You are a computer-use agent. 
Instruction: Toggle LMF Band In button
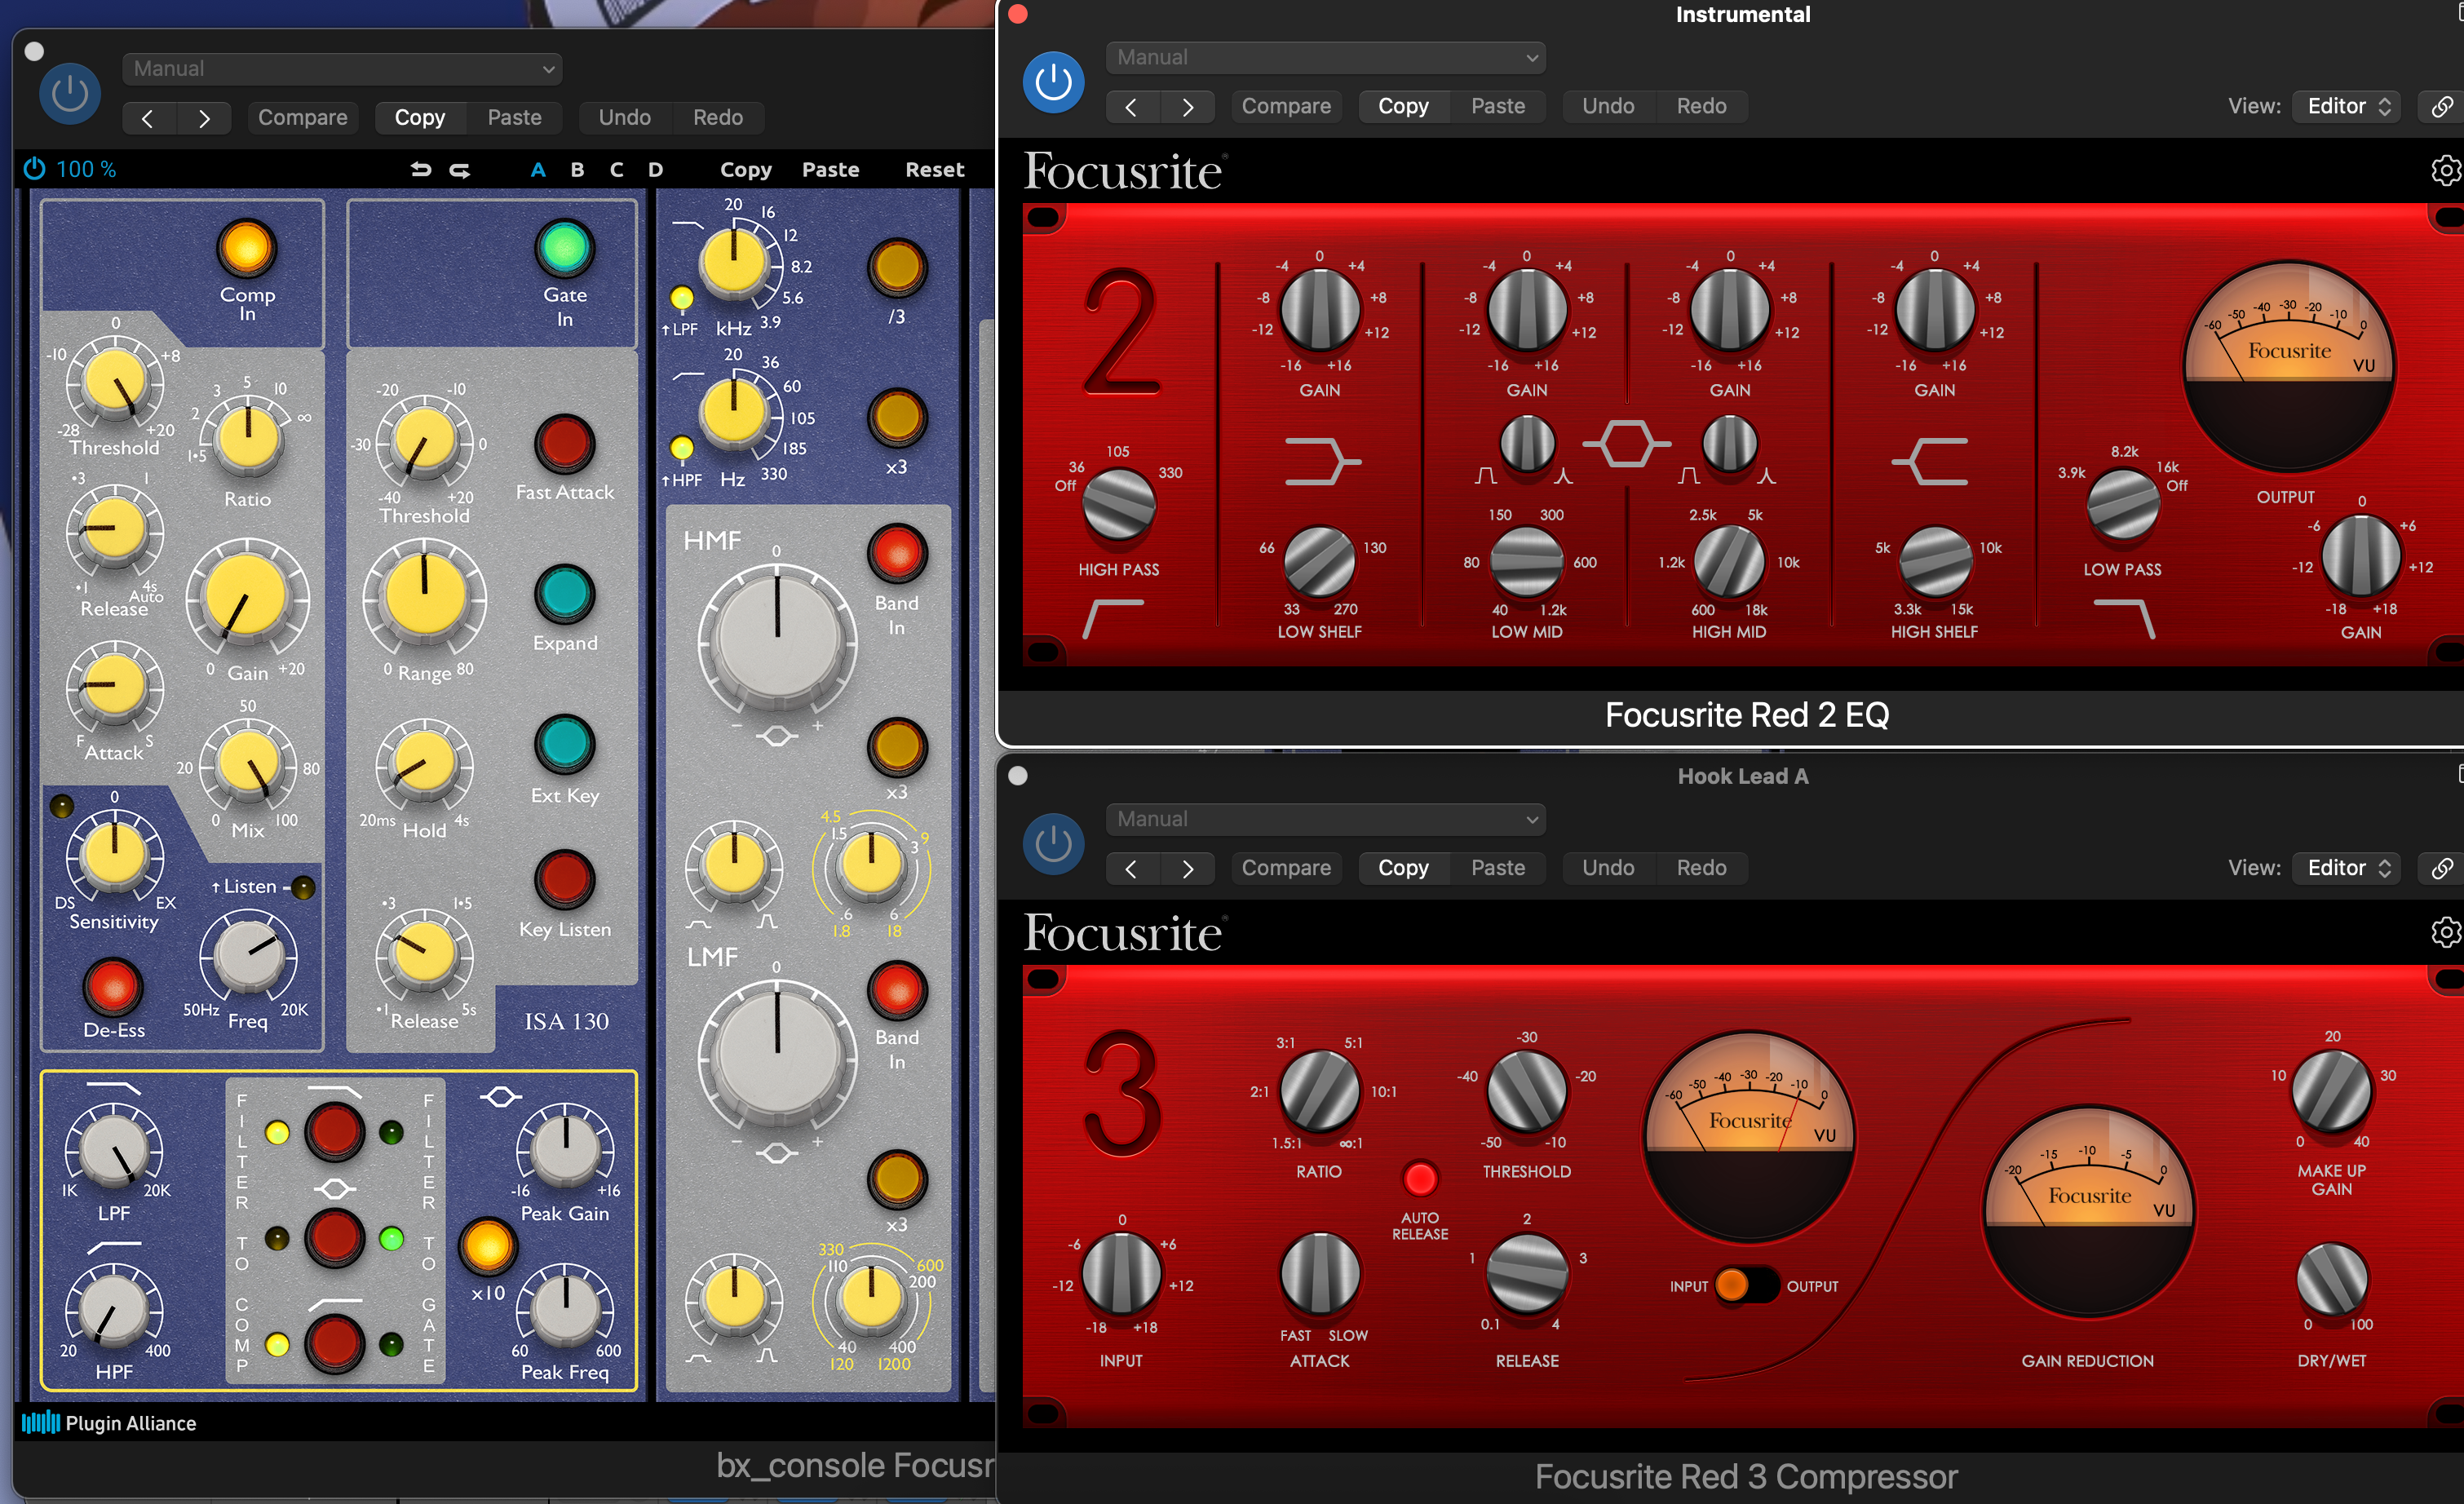pyautogui.click(x=897, y=989)
